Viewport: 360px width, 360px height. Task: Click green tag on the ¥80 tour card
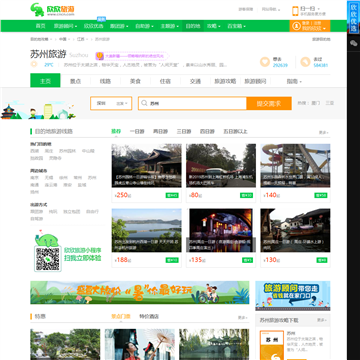(x=247, y=195)
